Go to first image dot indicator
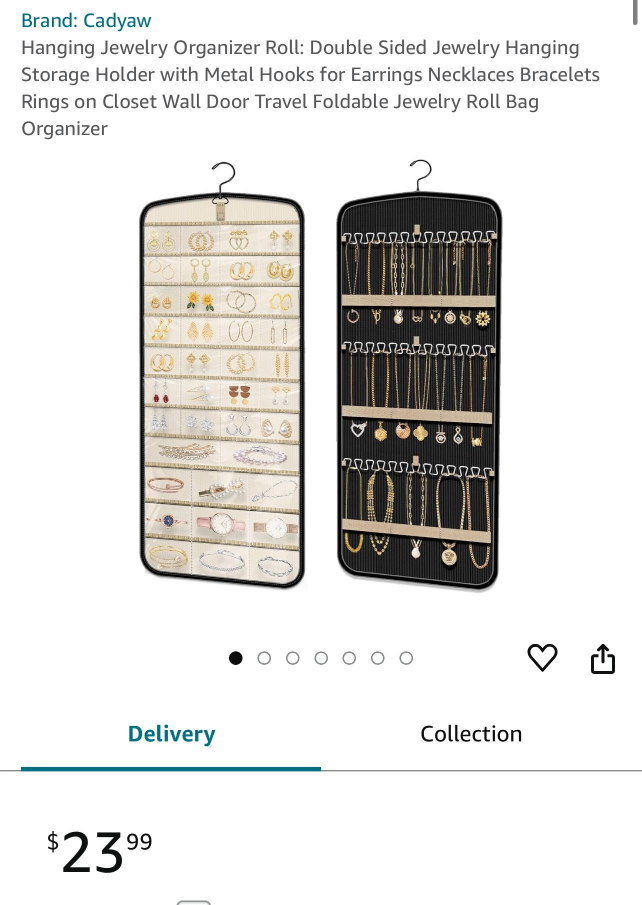Screen dimensions: 642x905 click(236, 658)
